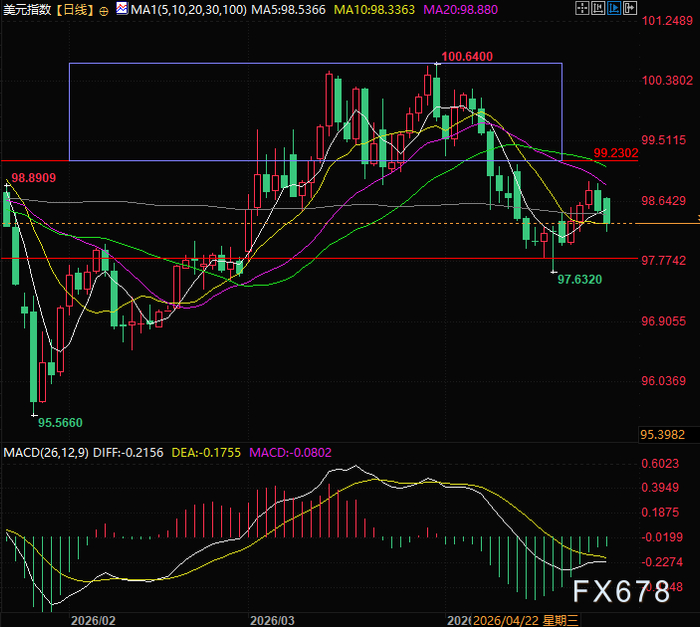Click the 96.0369 price axis value
The image size is (700, 627).
coord(663,381)
